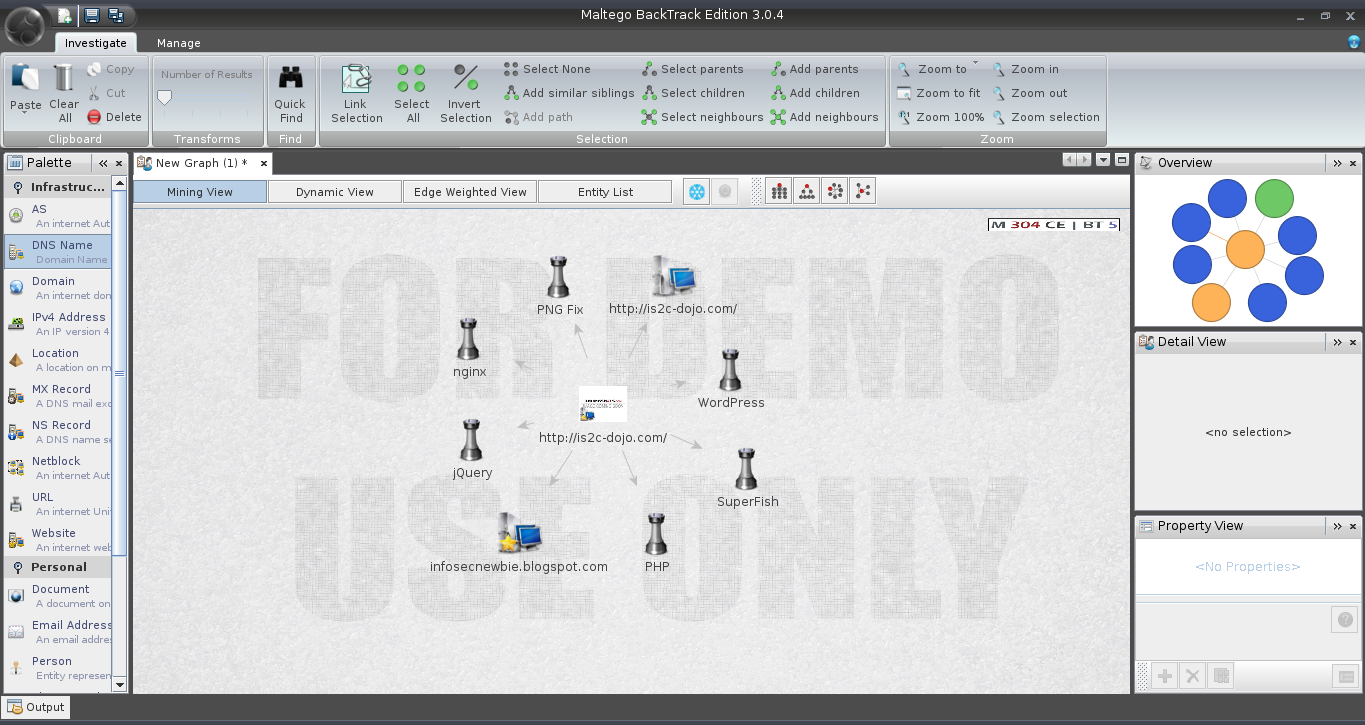
Task: Click Select children
Action: click(x=693, y=93)
